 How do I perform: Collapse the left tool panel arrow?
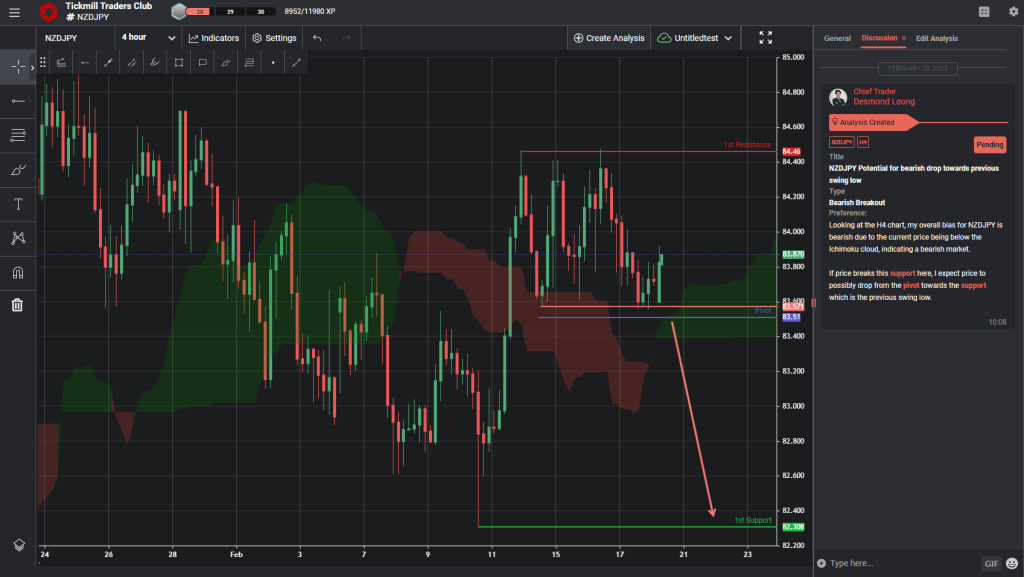click(31, 67)
